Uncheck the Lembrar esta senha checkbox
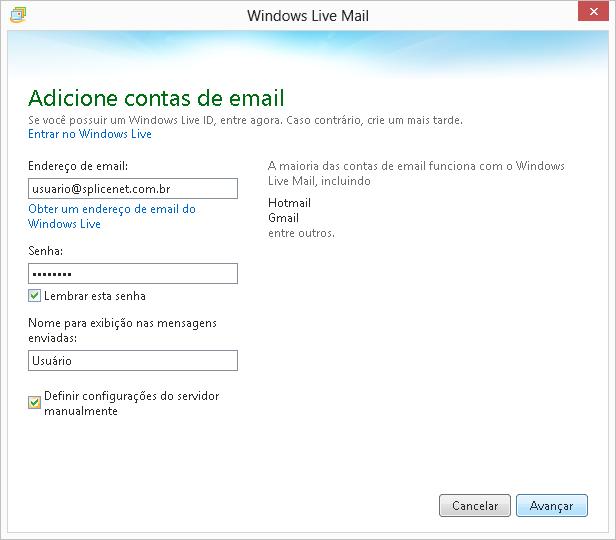Image resolution: width=616 pixels, height=540 pixels. [x=34, y=295]
